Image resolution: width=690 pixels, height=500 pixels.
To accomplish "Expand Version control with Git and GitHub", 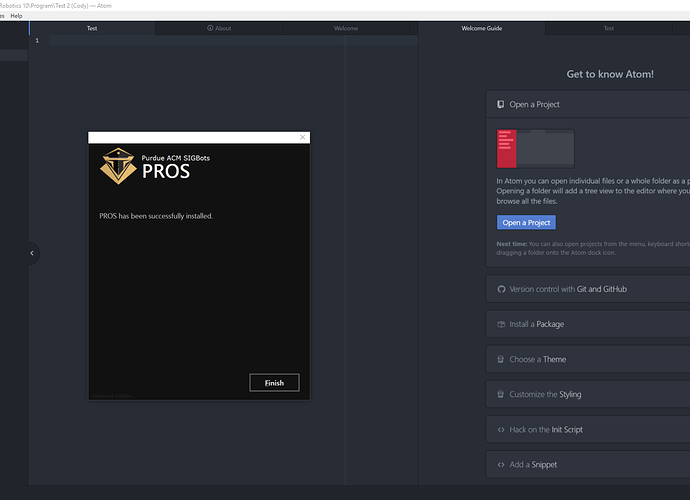I will 588,289.
